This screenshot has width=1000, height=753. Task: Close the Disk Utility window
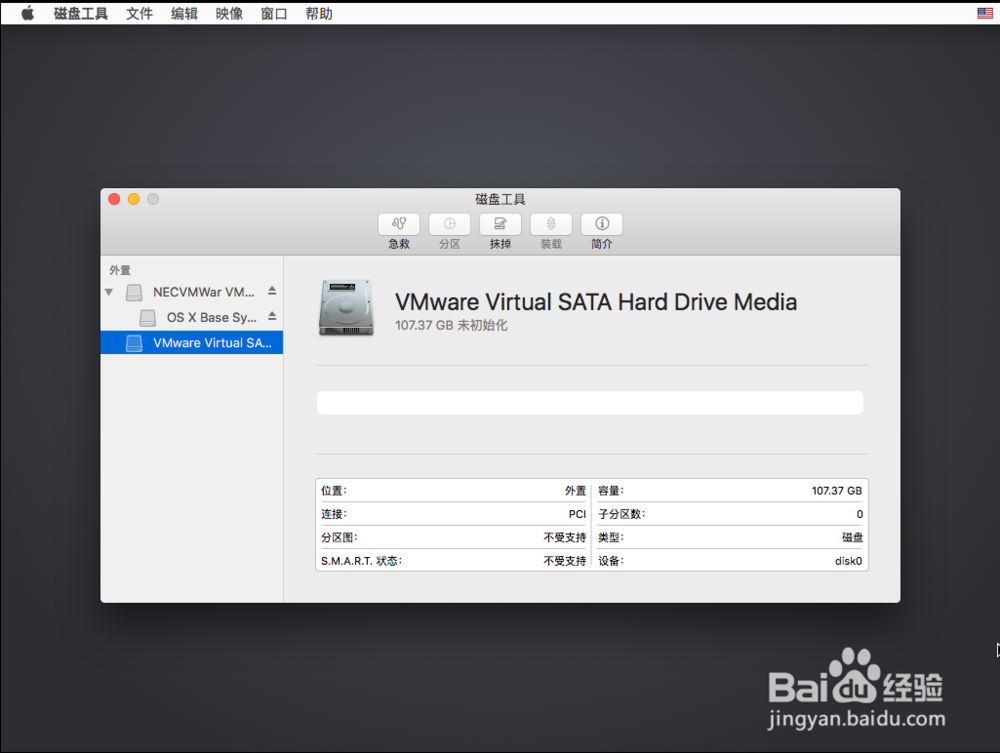(x=114, y=199)
